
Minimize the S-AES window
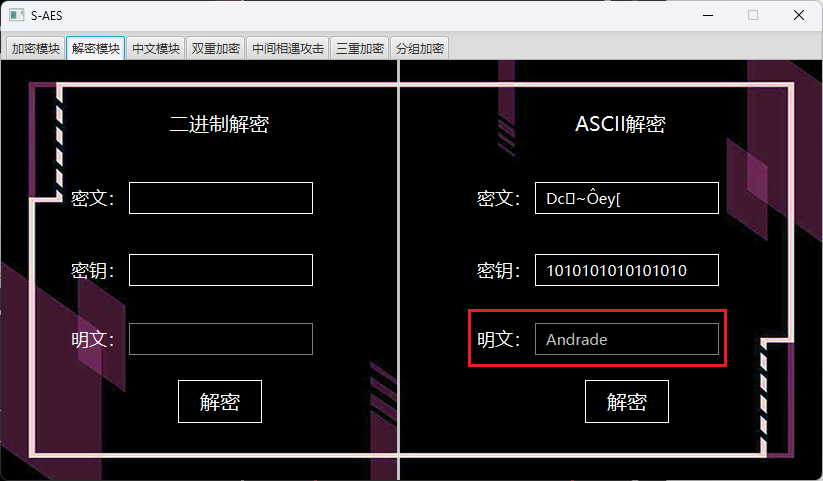[x=708, y=15]
